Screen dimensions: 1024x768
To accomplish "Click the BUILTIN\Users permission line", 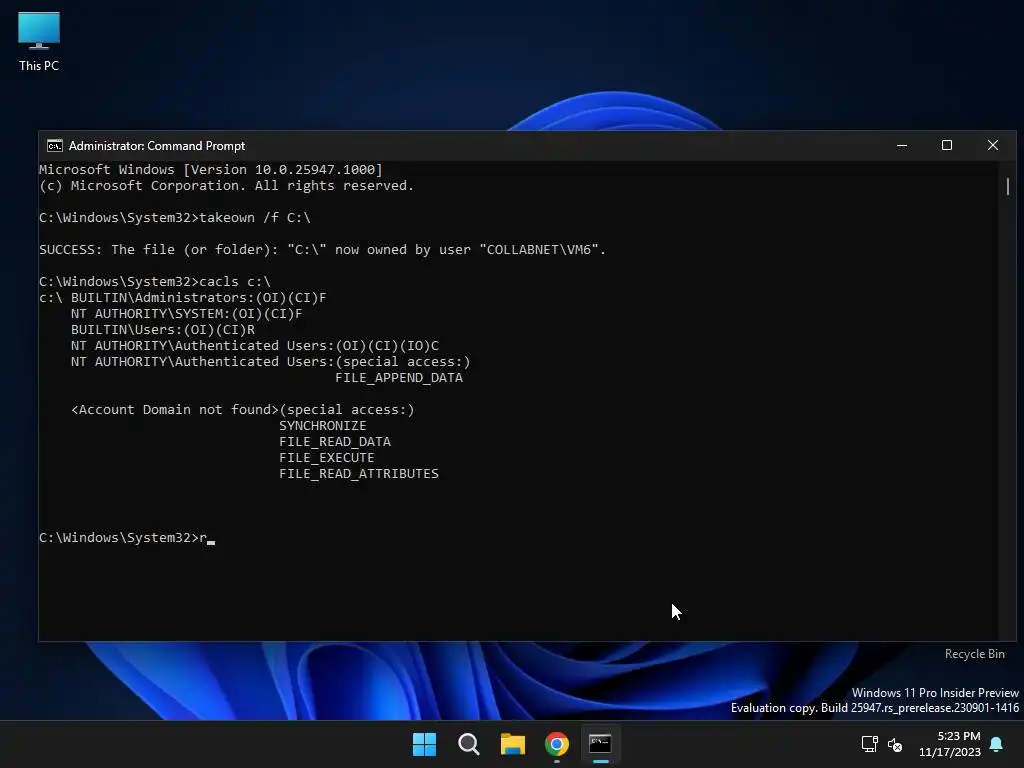I will point(163,330).
